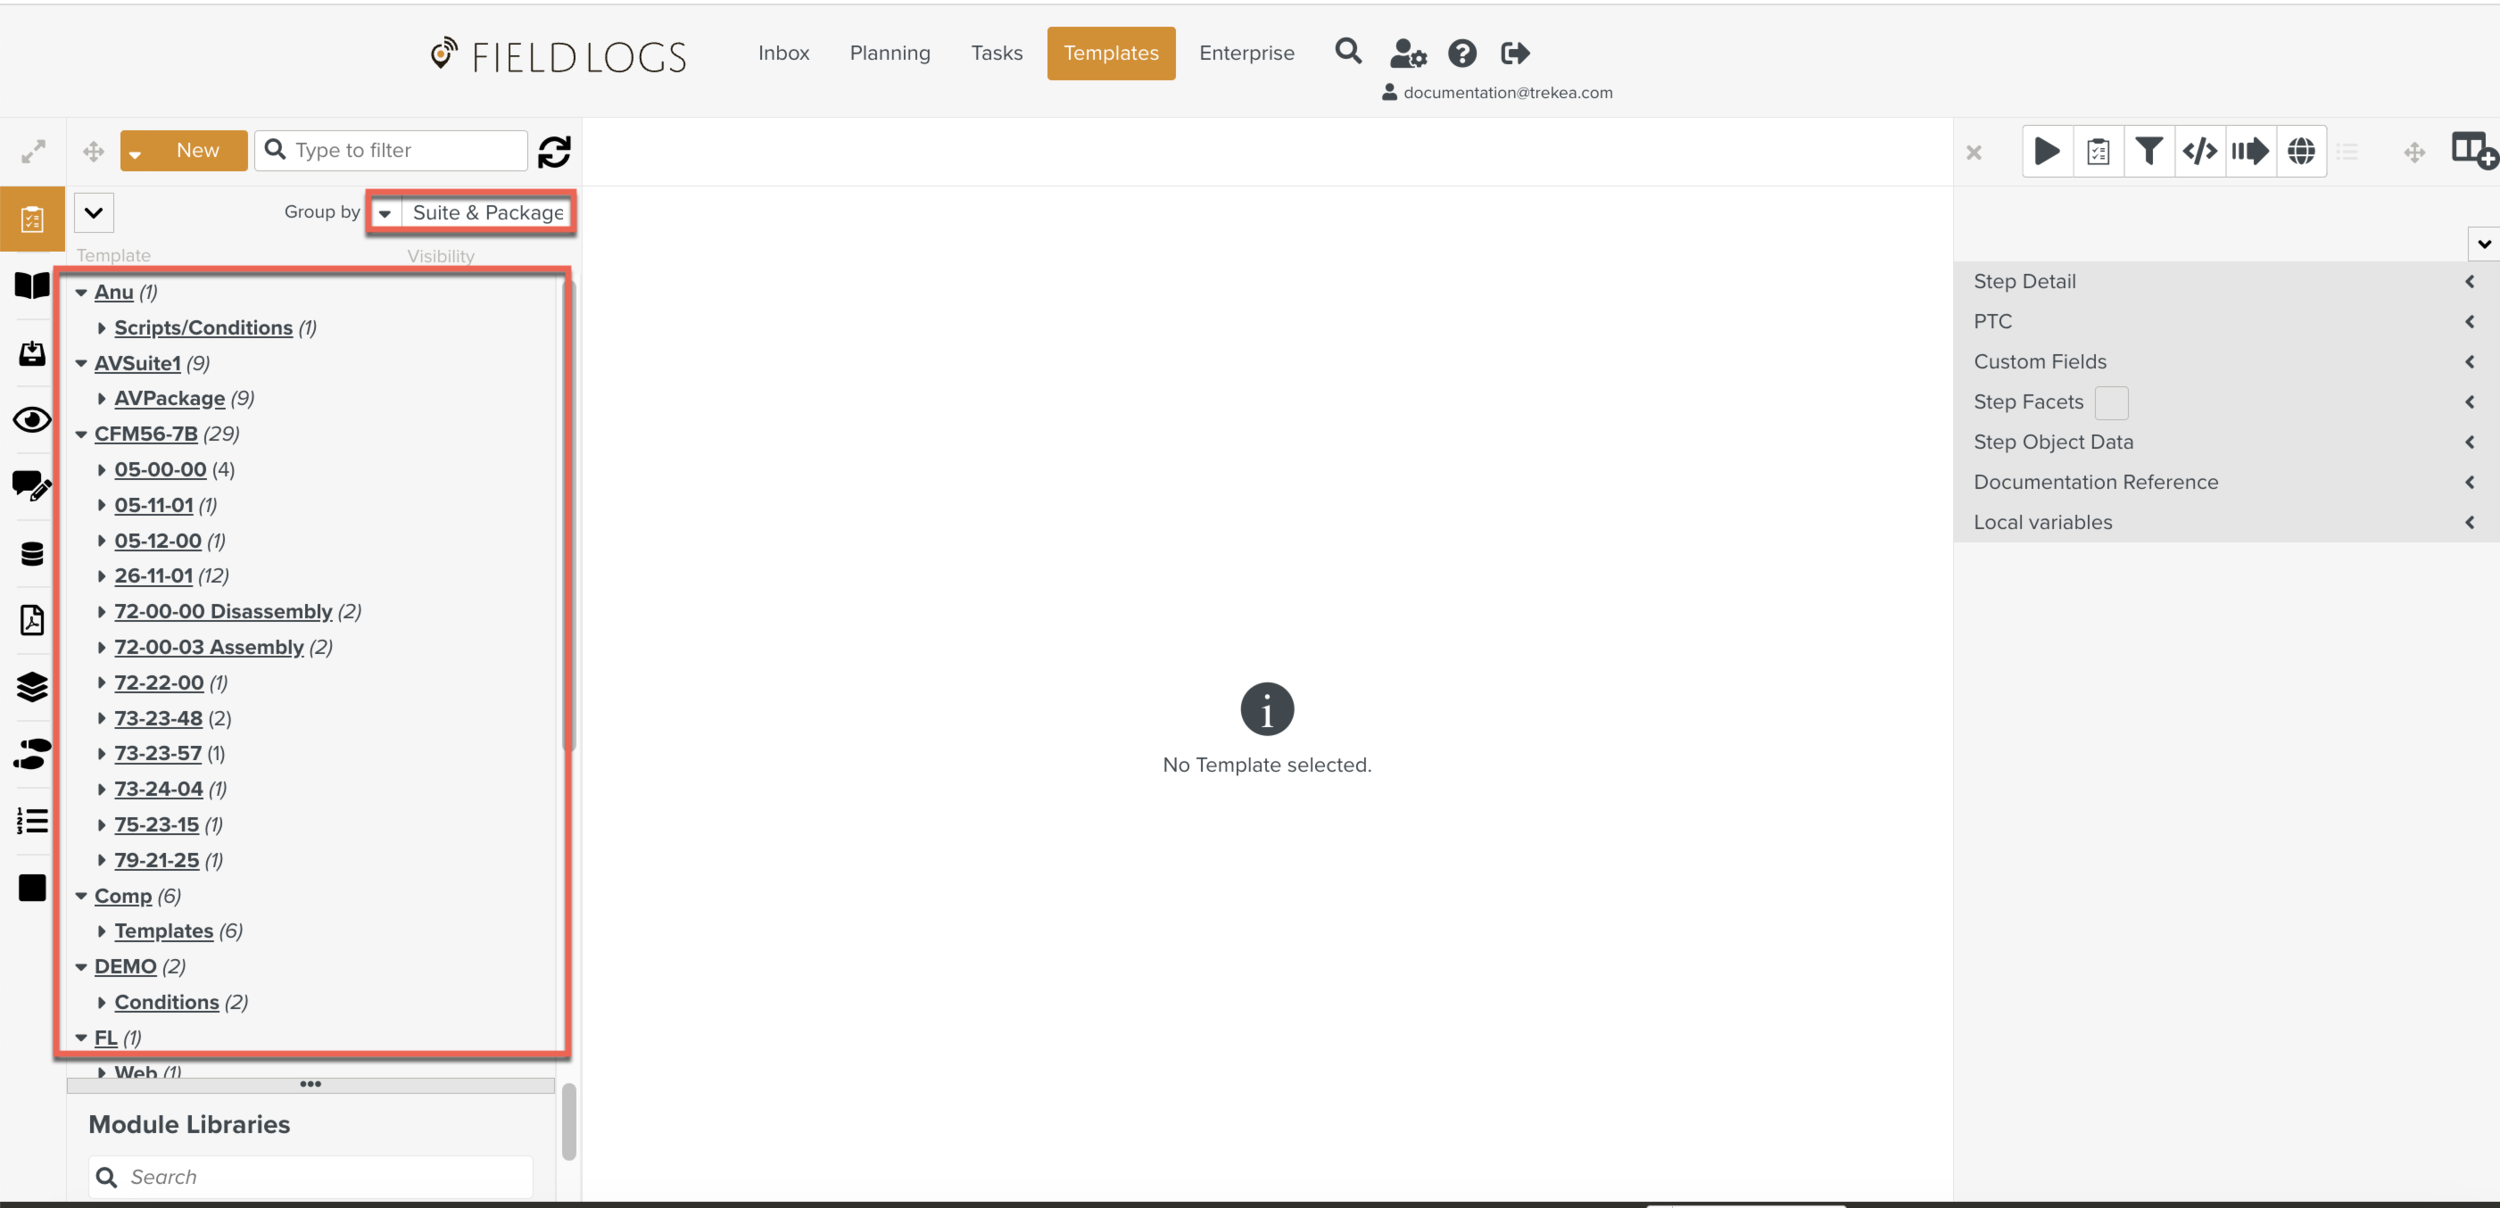Open the Planning menu
Viewport: 2500px width, 1208px height.
[889, 53]
